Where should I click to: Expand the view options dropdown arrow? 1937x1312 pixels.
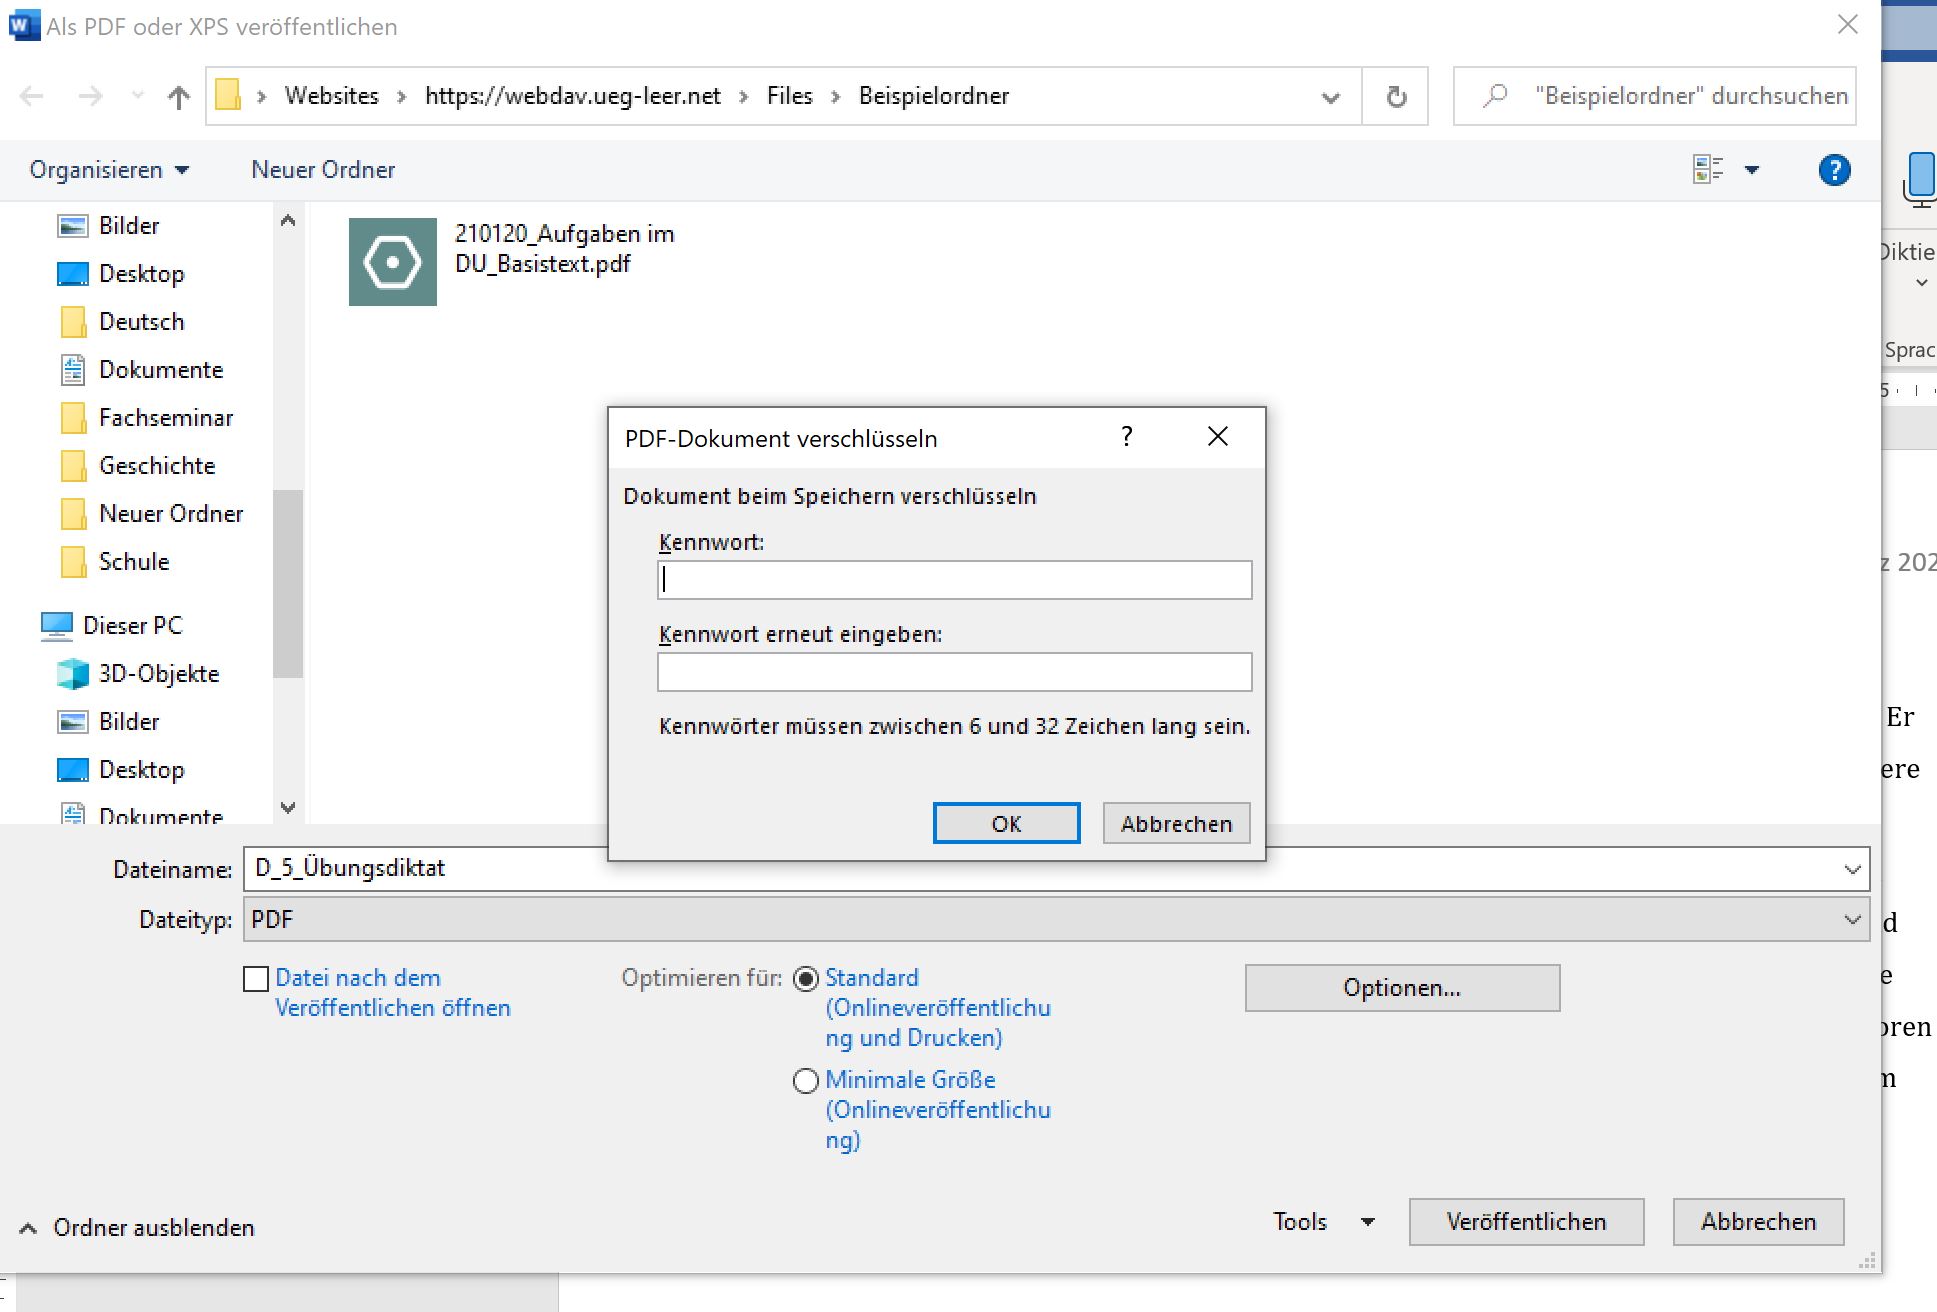tap(1752, 170)
